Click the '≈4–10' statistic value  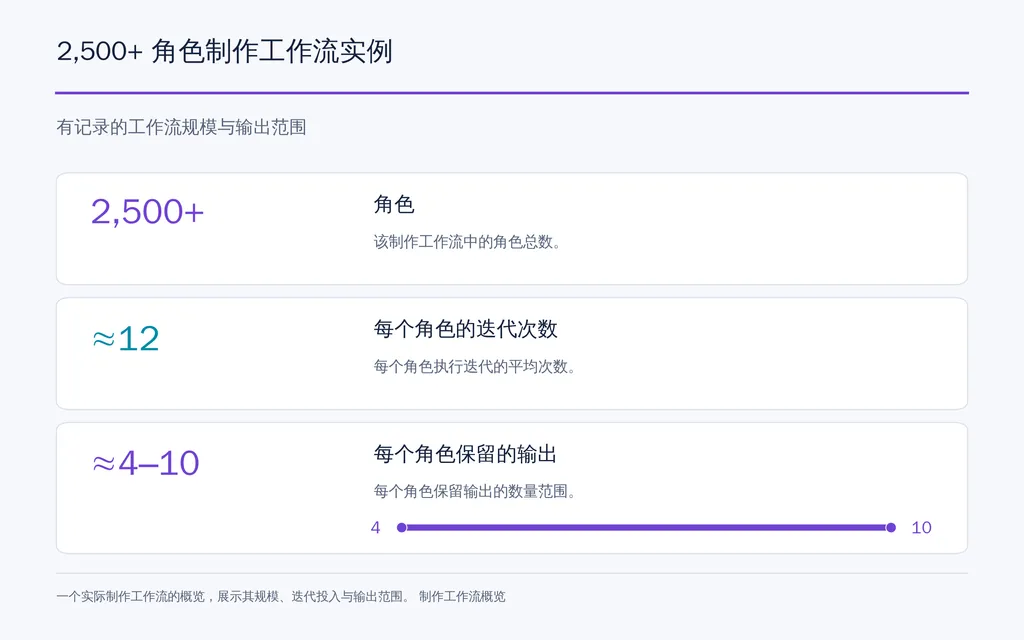pyautogui.click(x=146, y=463)
